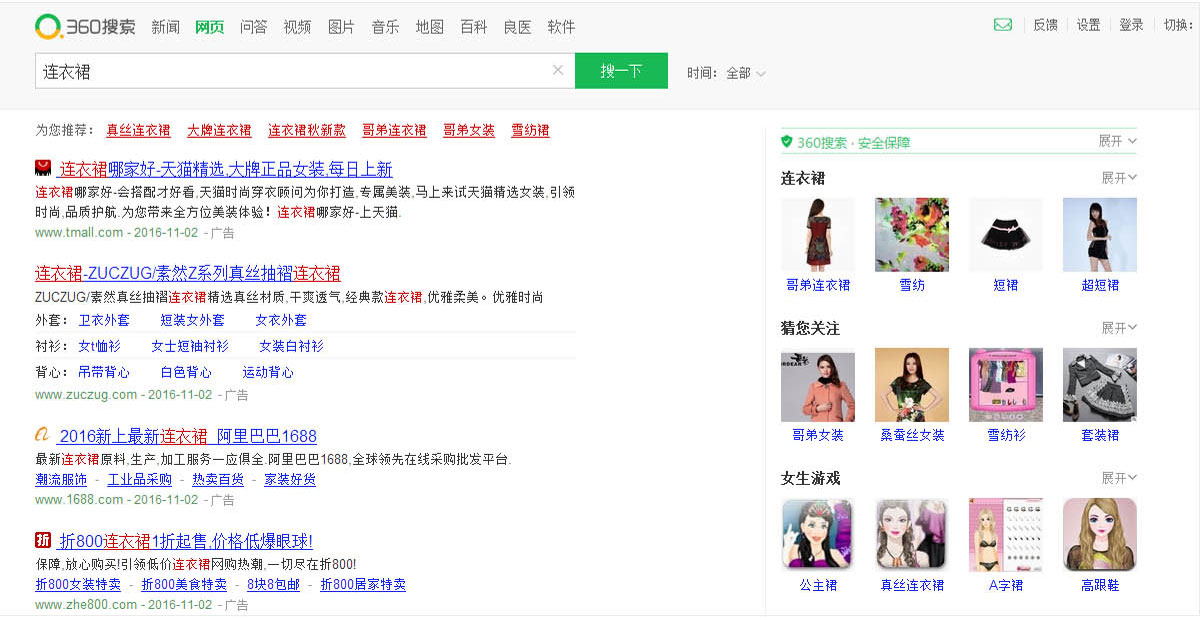Expand the 连衣裙 sidebar section
The height and width of the screenshot is (620, 1200).
pyautogui.click(x=1119, y=177)
